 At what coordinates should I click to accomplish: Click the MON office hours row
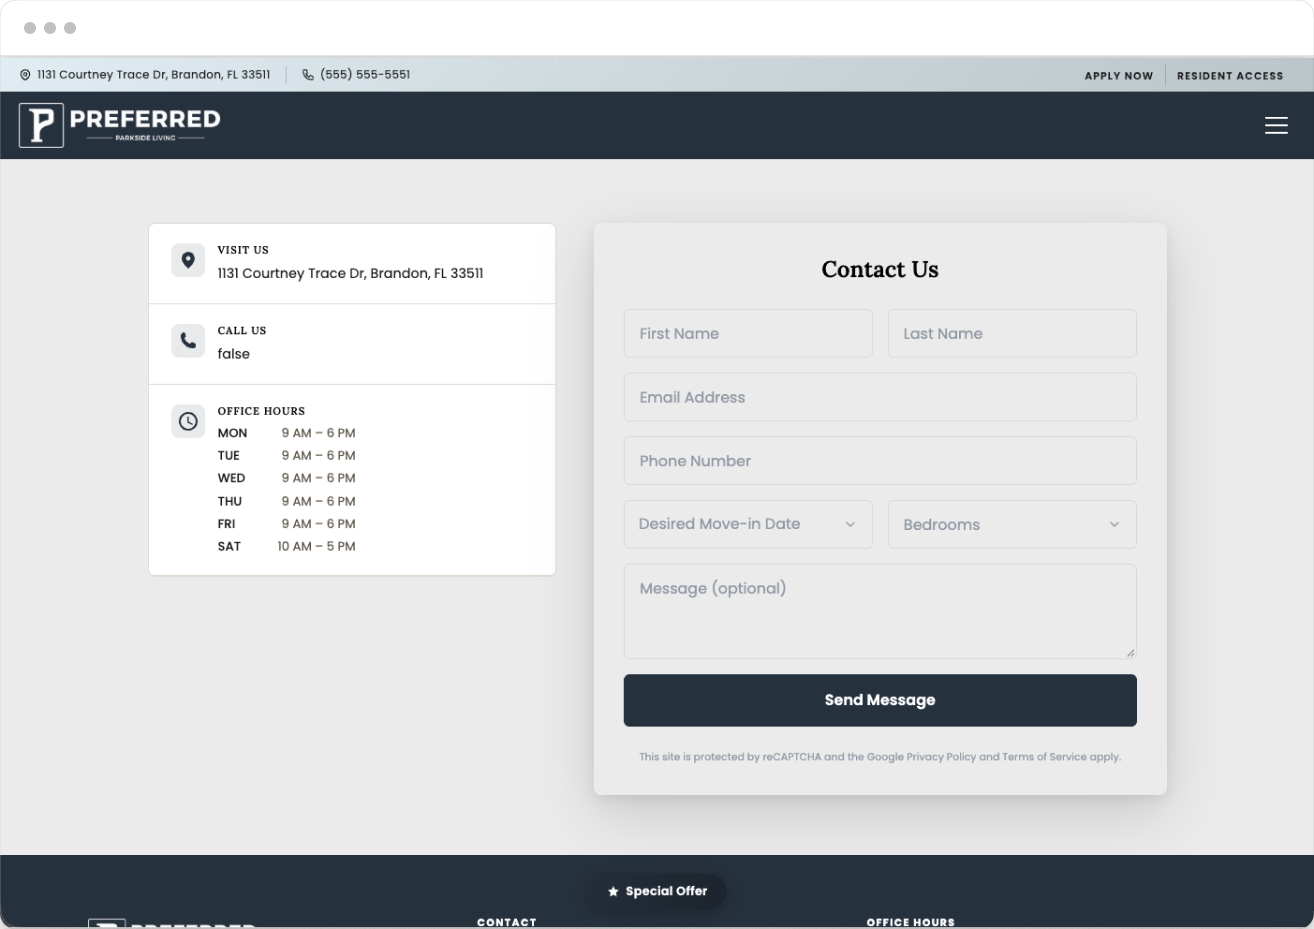point(287,433)
